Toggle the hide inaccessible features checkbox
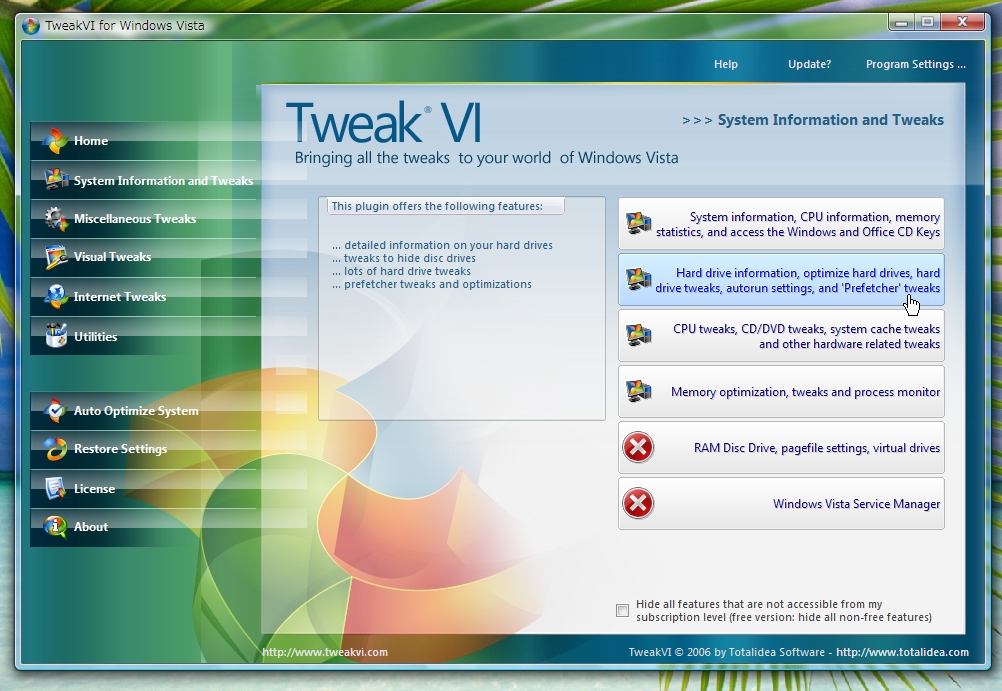The height and width of the screenshot is (691, 1002). [622, 610]
